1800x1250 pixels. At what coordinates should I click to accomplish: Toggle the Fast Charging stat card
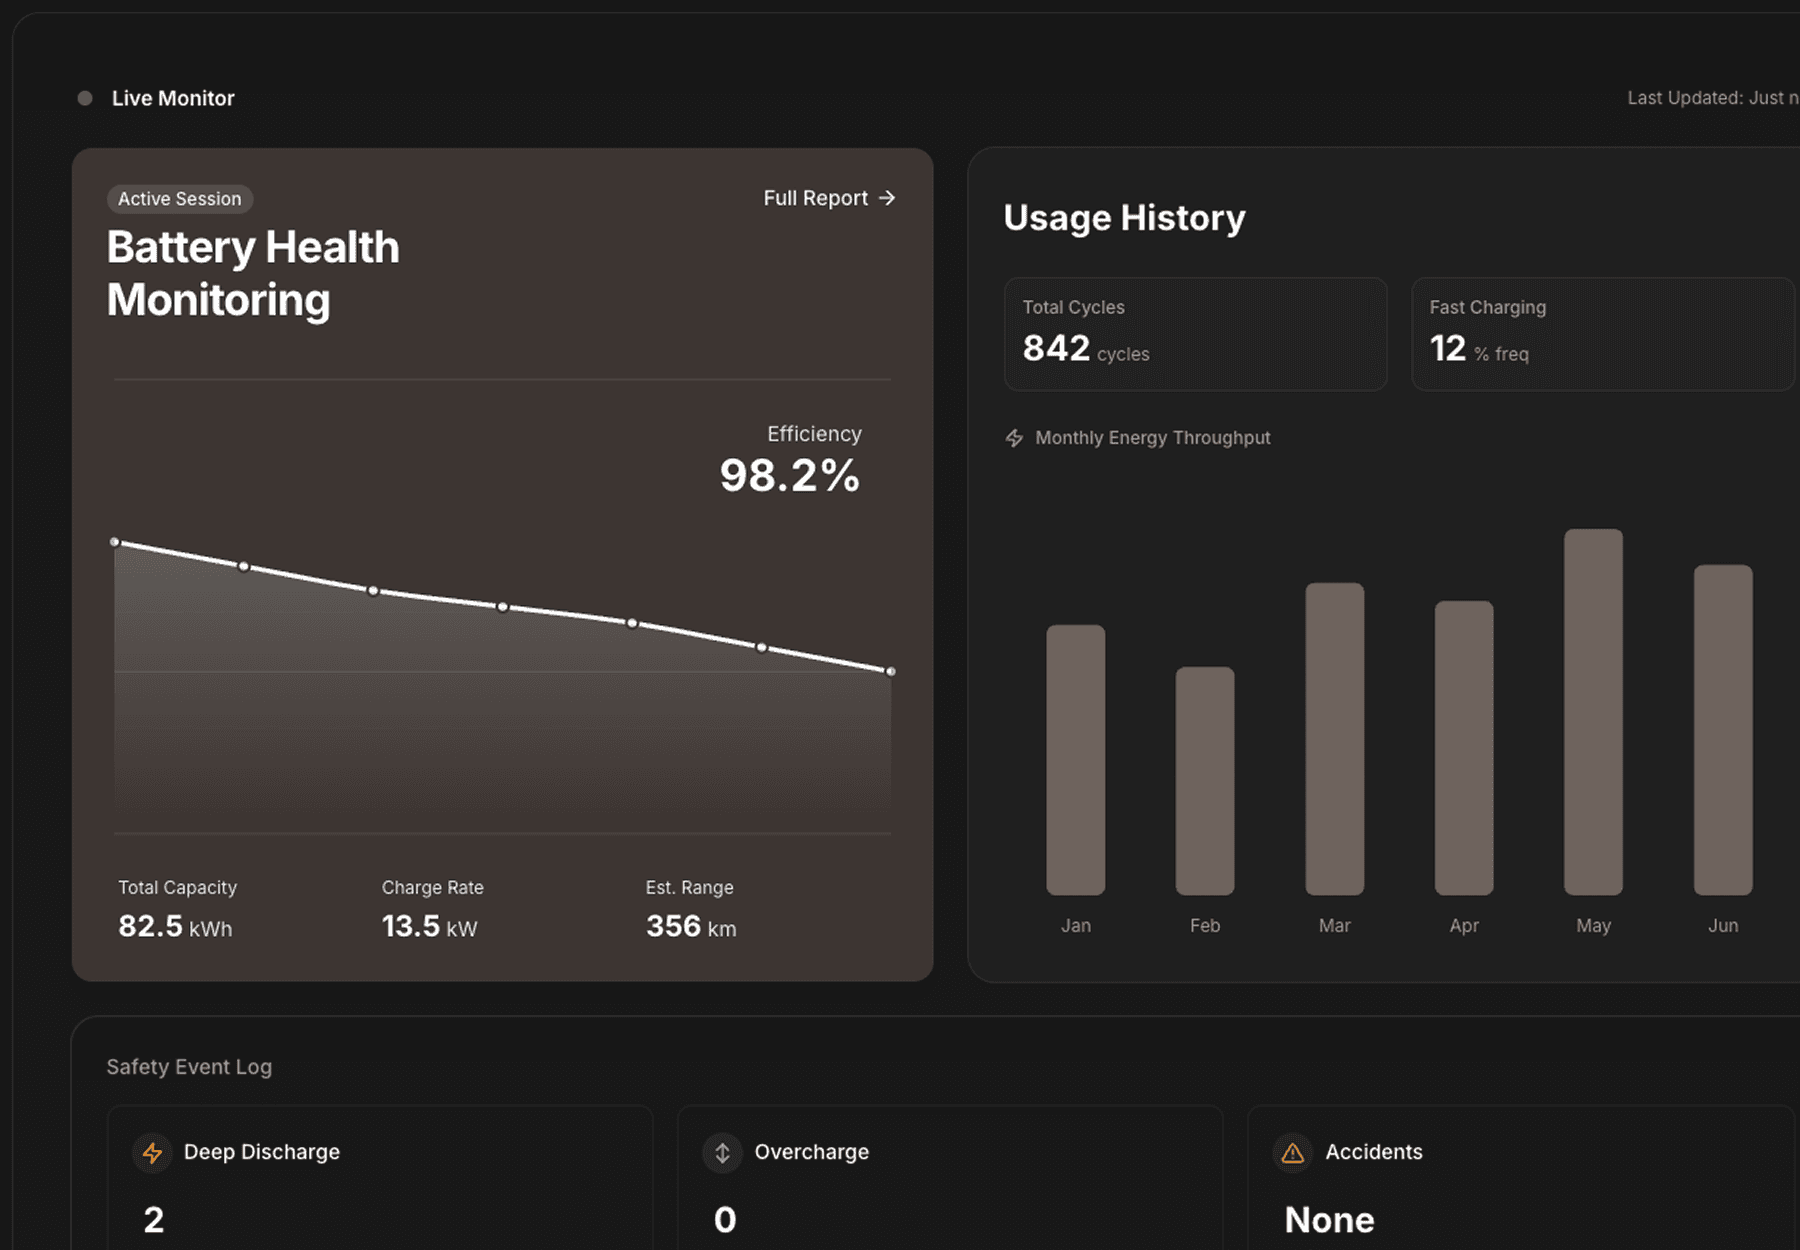pyautogui.click(x=1601, y=334)
